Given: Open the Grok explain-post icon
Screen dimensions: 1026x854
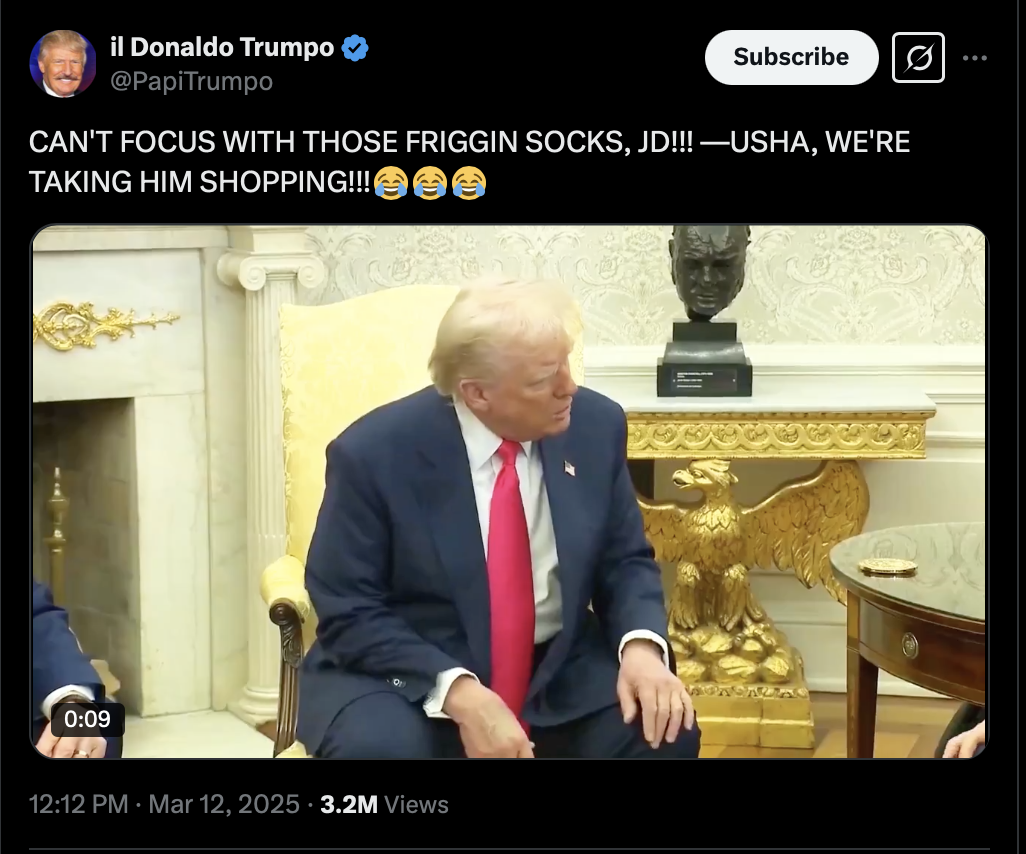Looking at the screenshot, I should (x=918, y=58).
